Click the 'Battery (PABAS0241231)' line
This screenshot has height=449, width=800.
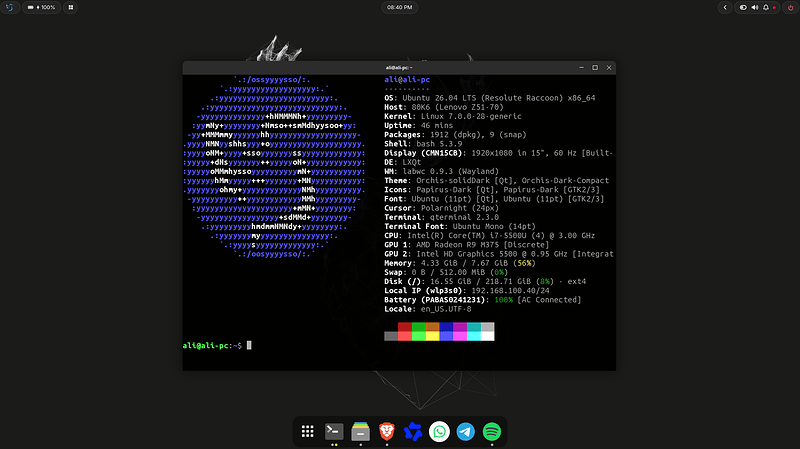click(483, 300)
